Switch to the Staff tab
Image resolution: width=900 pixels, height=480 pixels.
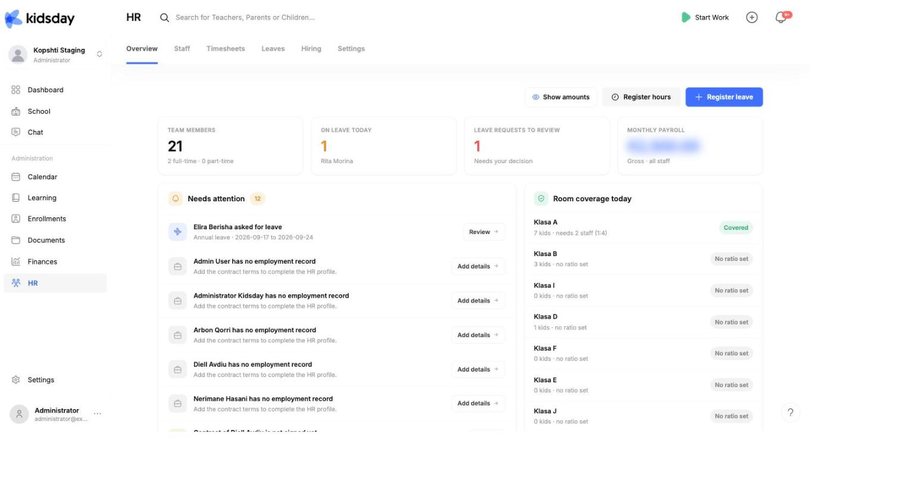click(182, 49)
